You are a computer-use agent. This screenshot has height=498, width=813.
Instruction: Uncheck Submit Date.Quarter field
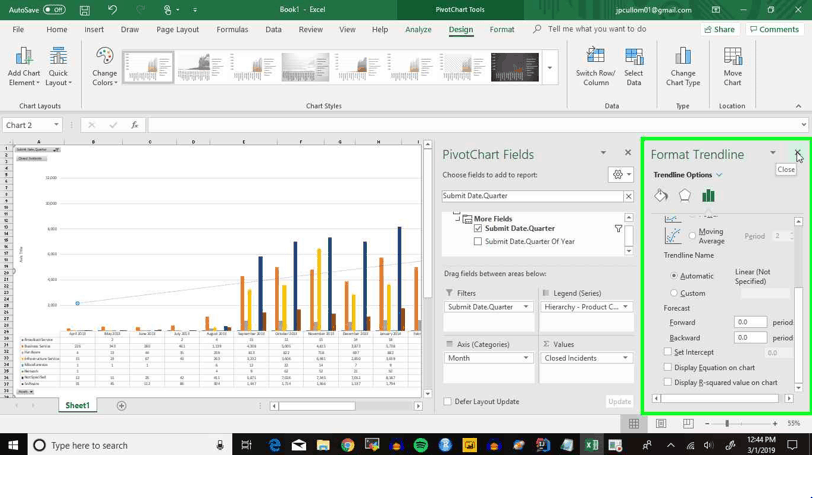coord(478,228)
